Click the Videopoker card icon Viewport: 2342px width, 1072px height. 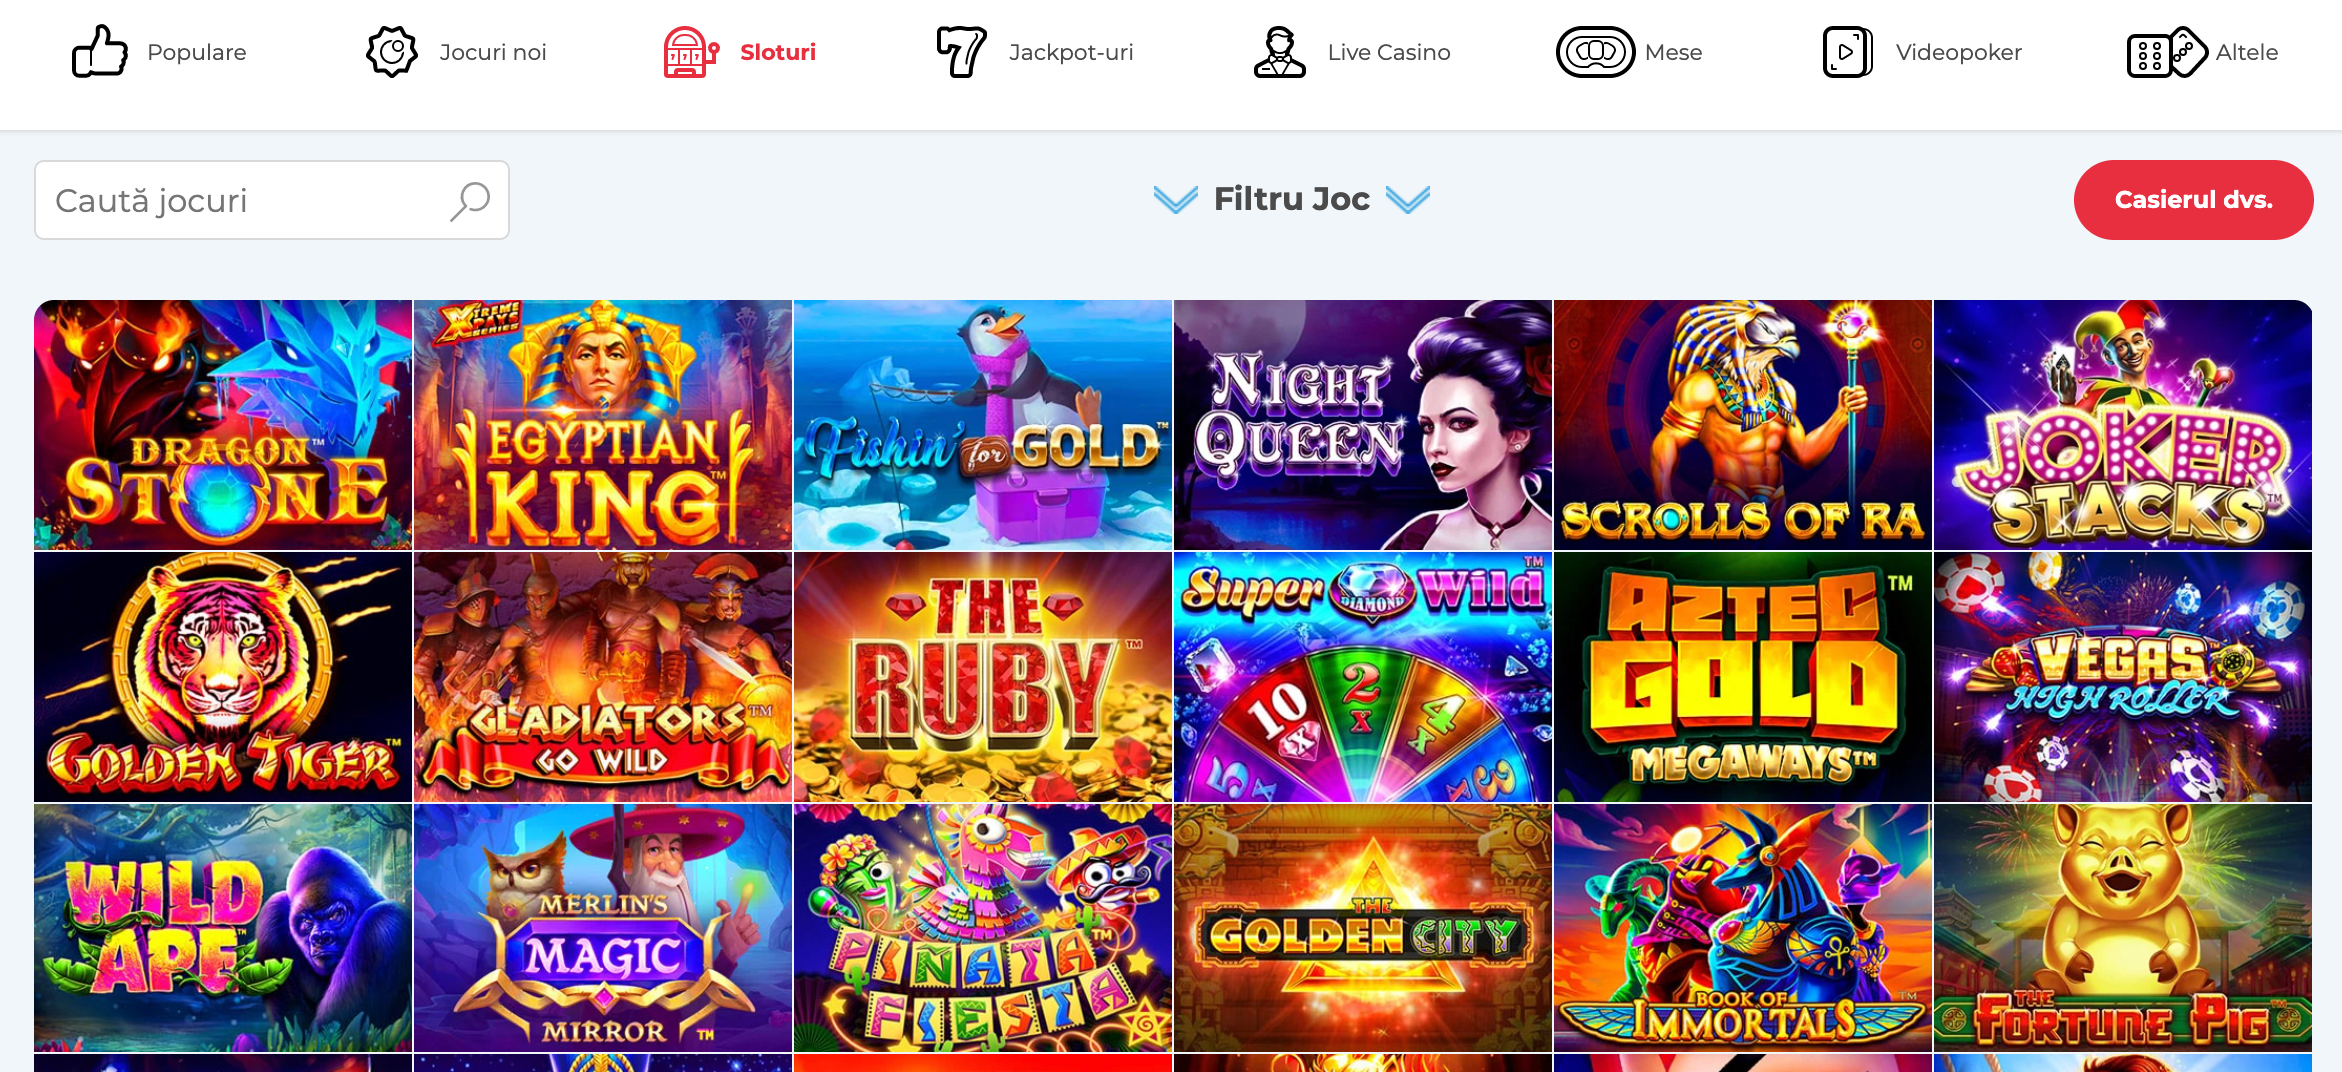coord(1847,52)
